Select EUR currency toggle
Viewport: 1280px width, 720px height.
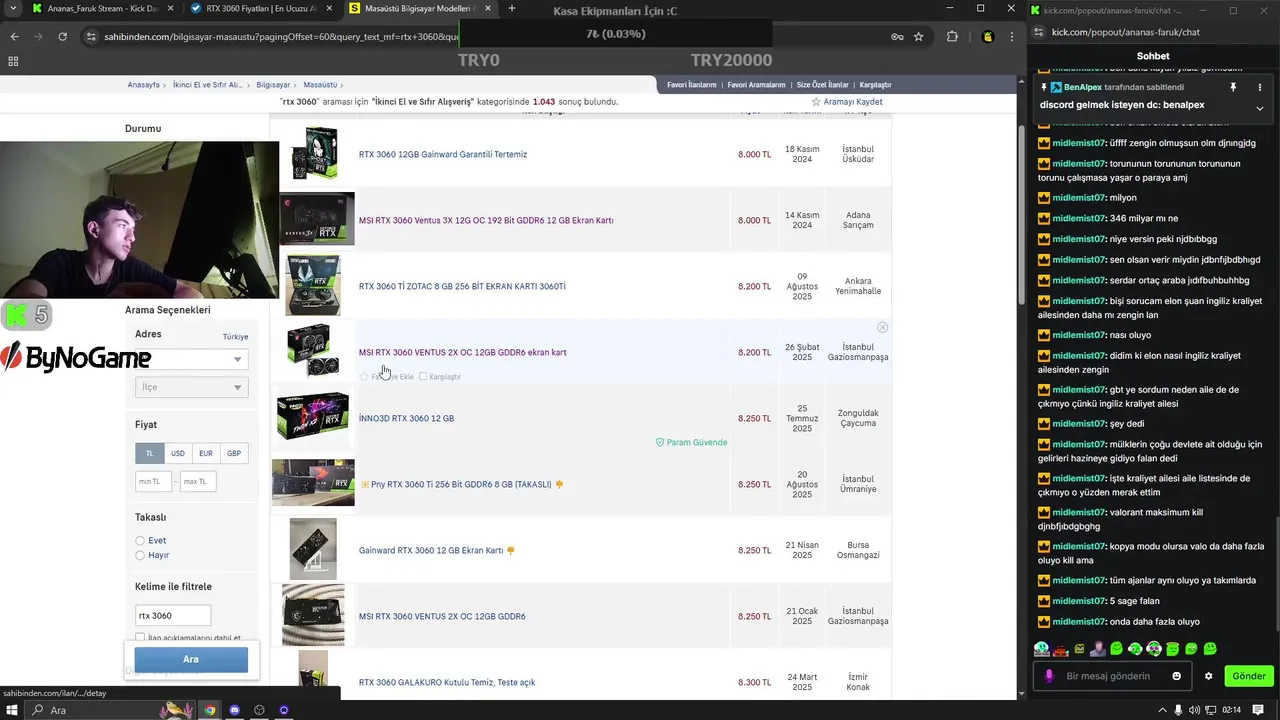(x=205, y=453)
